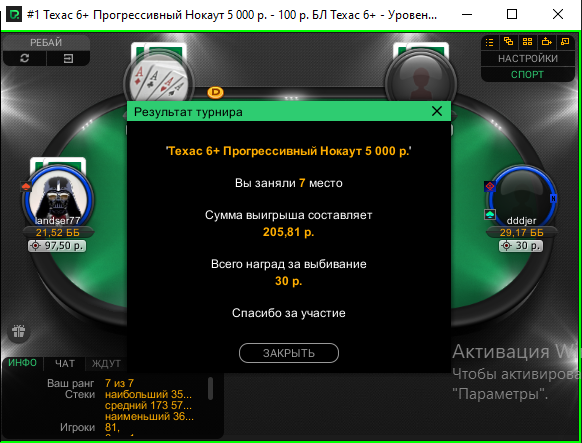Click dddjer player avatar
The image size is (582, 443).
tap(521, 197)
